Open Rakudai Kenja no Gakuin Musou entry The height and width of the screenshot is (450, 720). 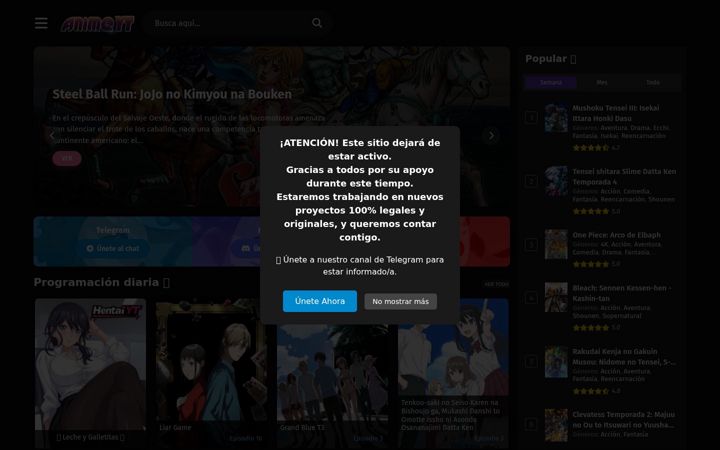(624, 357)
